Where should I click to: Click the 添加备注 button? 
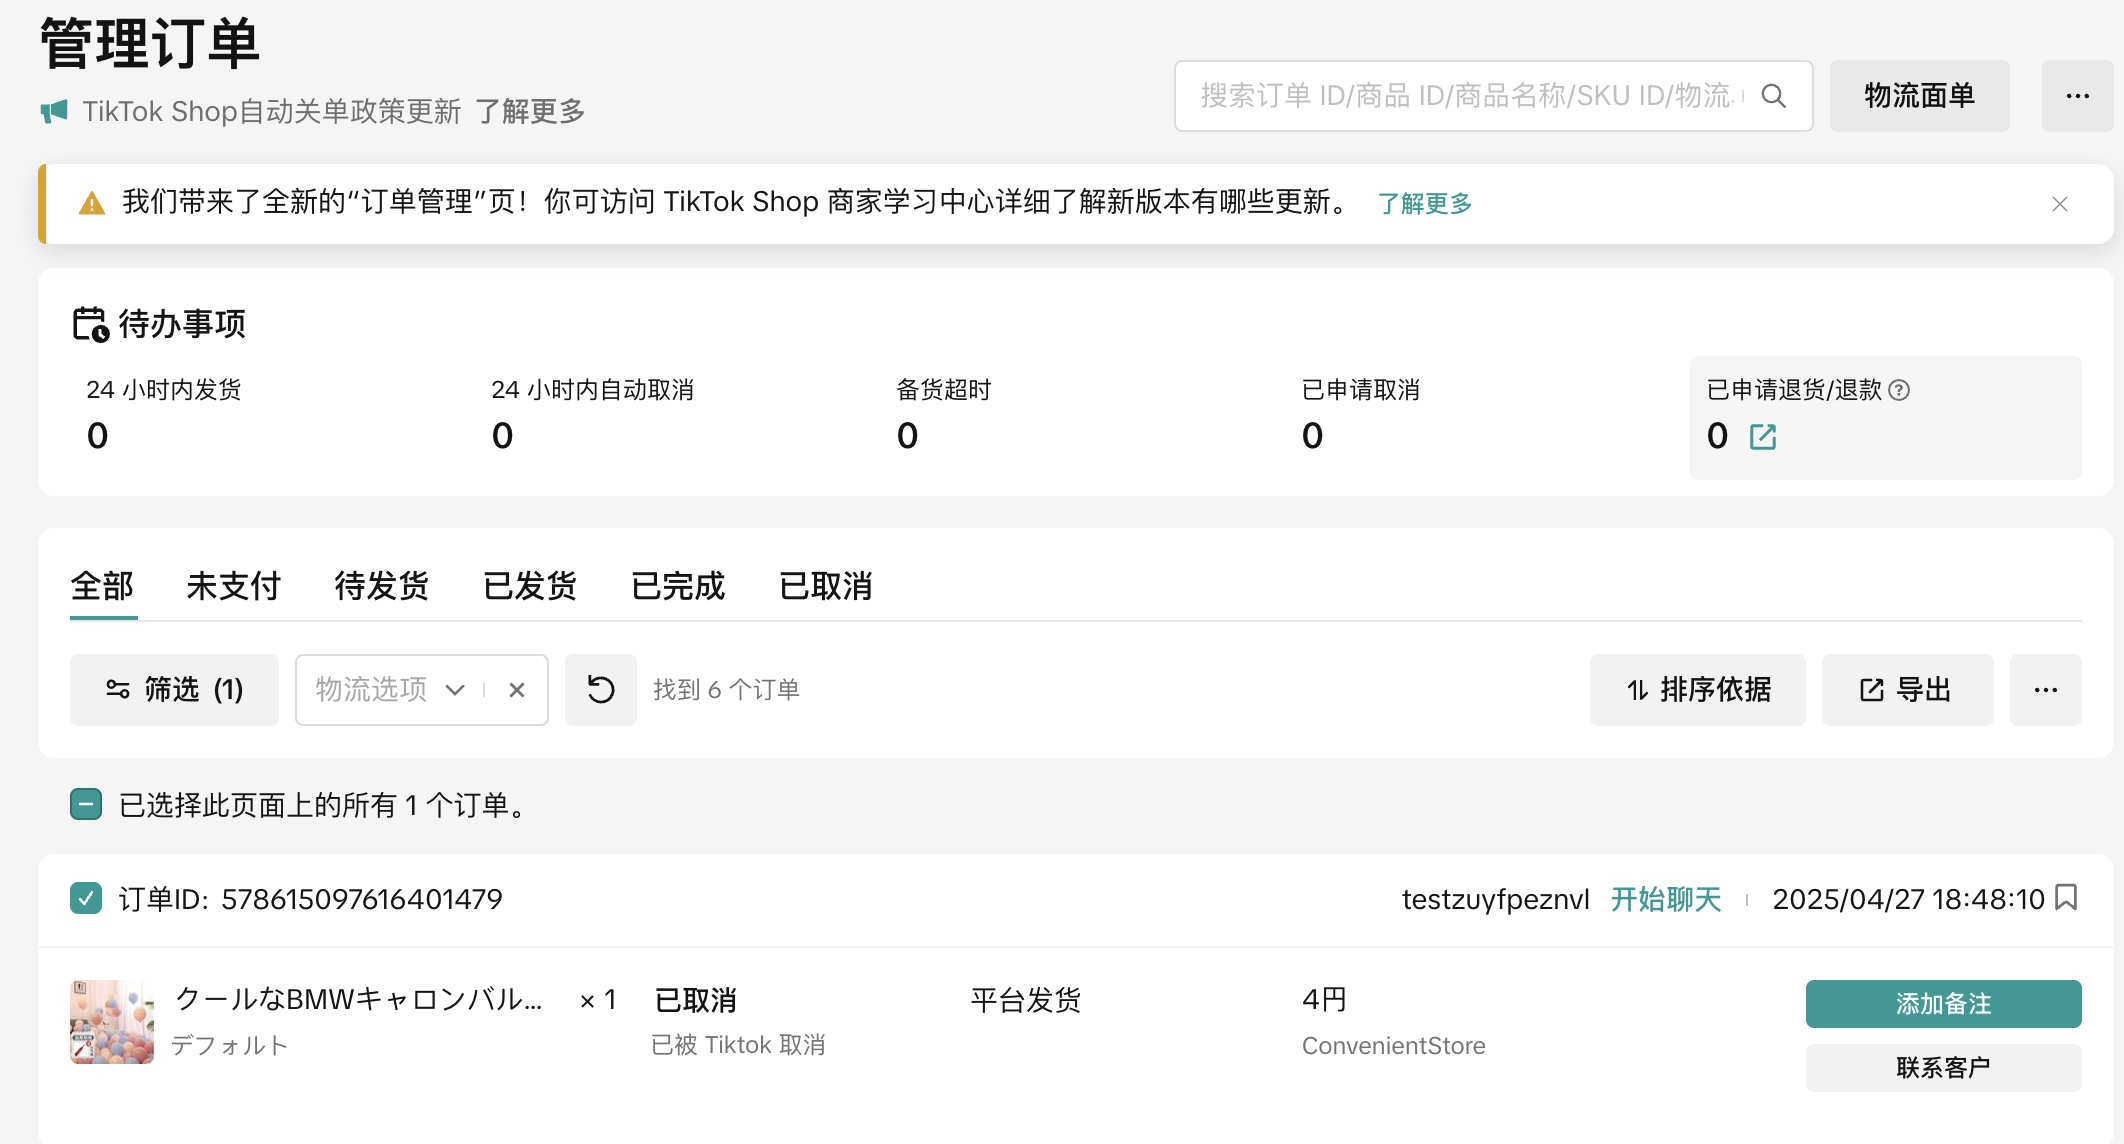(x=1942, y=1003)
